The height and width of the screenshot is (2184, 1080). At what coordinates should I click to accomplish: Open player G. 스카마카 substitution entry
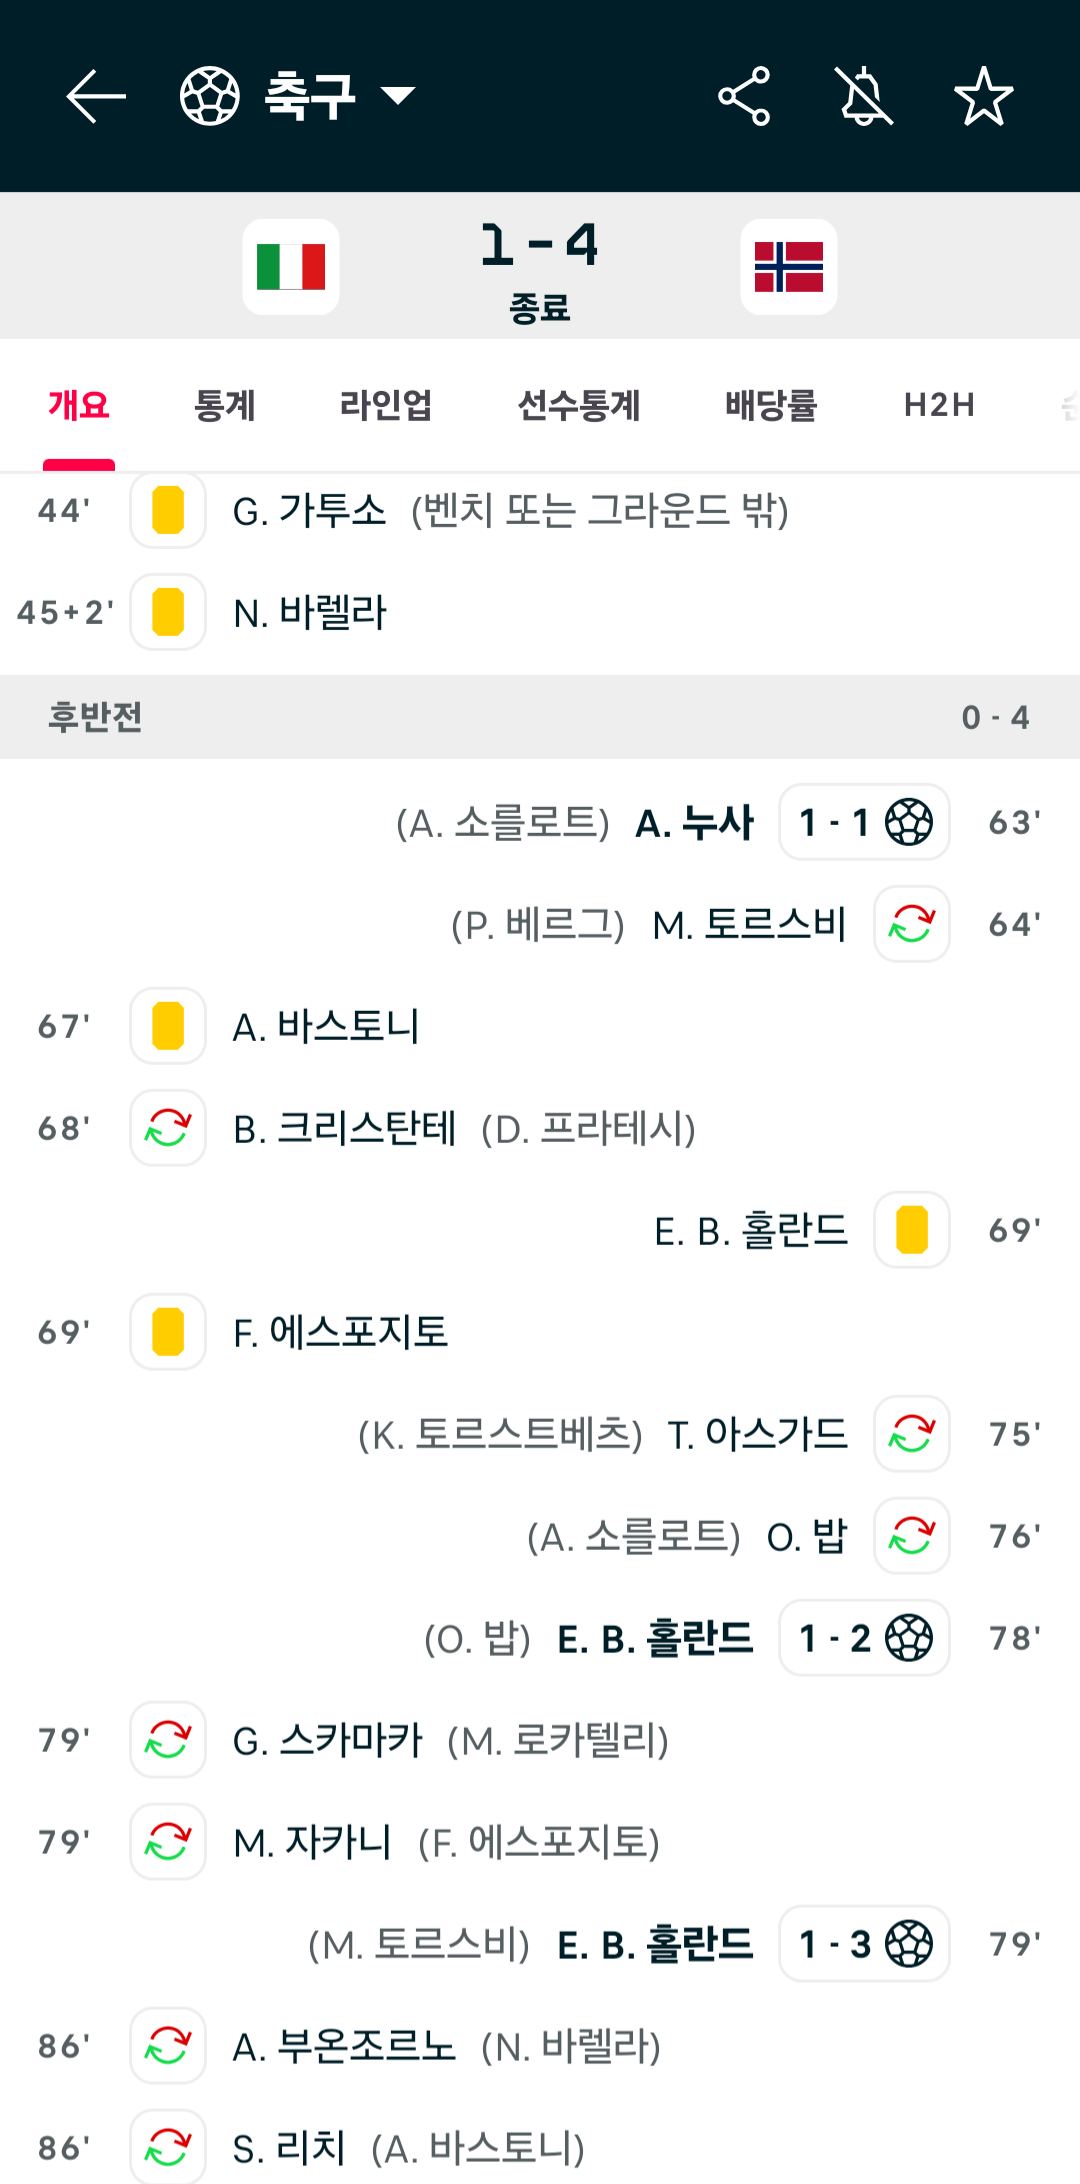[x=328, y=1740]
